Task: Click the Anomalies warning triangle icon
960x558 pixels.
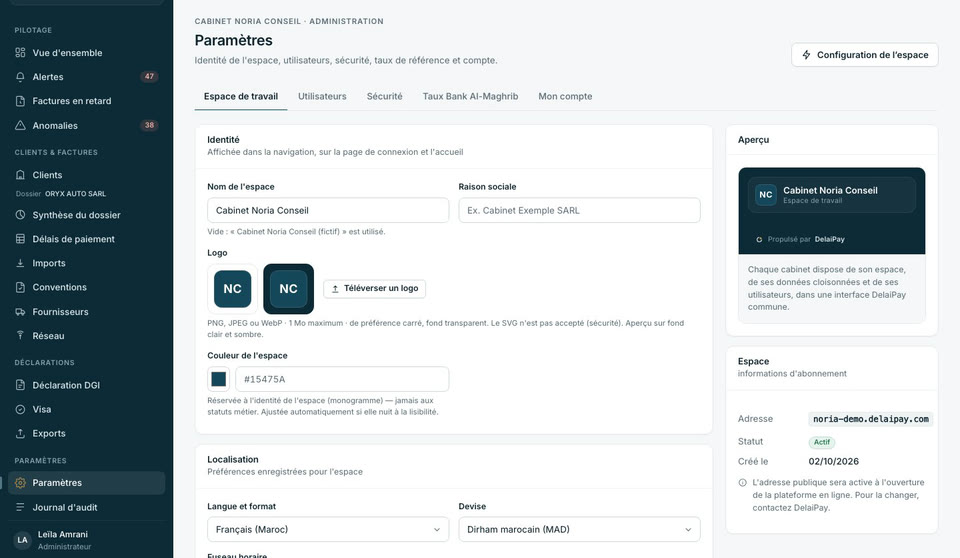Action: (x=20, y=126)
